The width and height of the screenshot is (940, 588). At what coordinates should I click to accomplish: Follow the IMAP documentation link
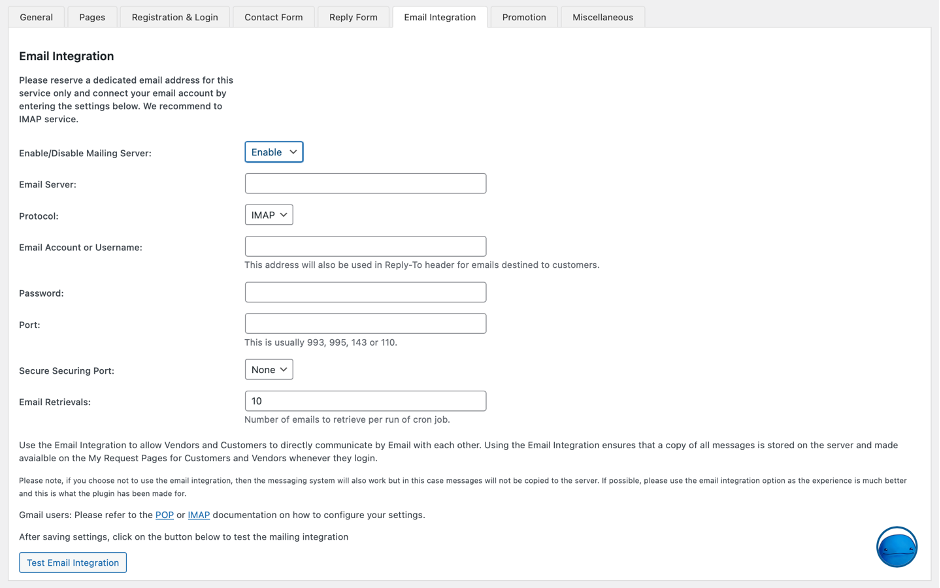pos(198,515)
